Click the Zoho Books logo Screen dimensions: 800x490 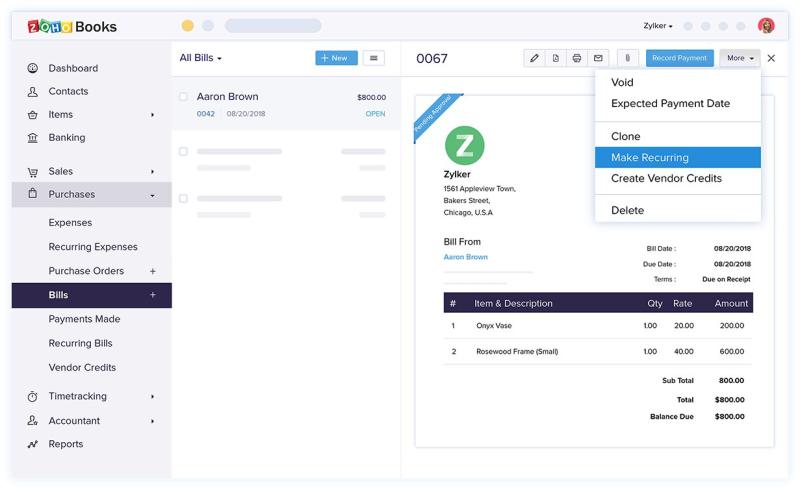[72, 27]
